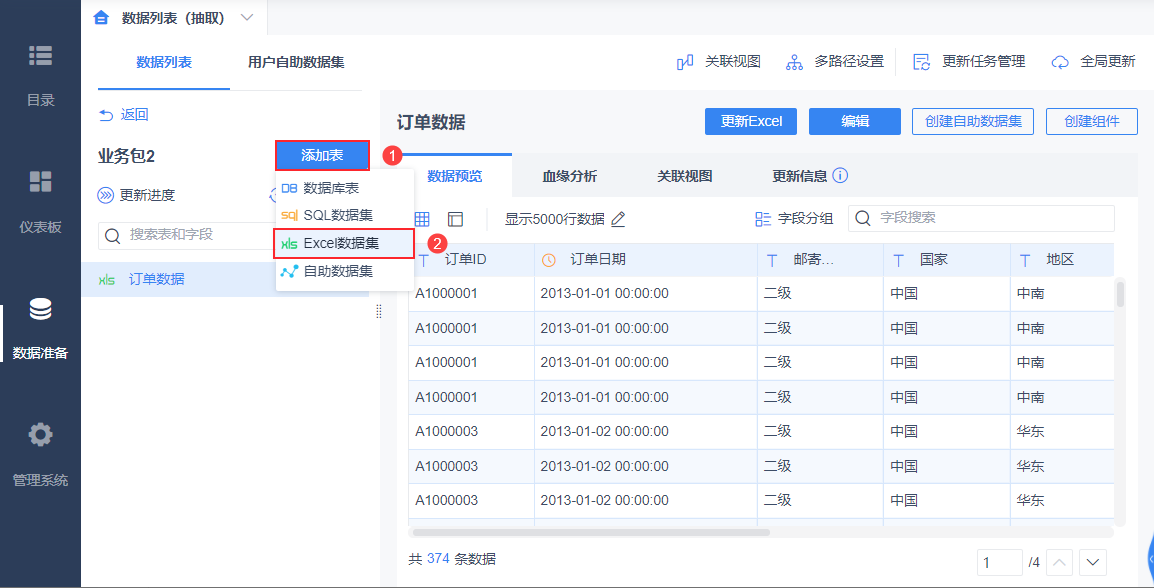
Task: Click the T type icon of 订单ID column
Action: [424, 260]
